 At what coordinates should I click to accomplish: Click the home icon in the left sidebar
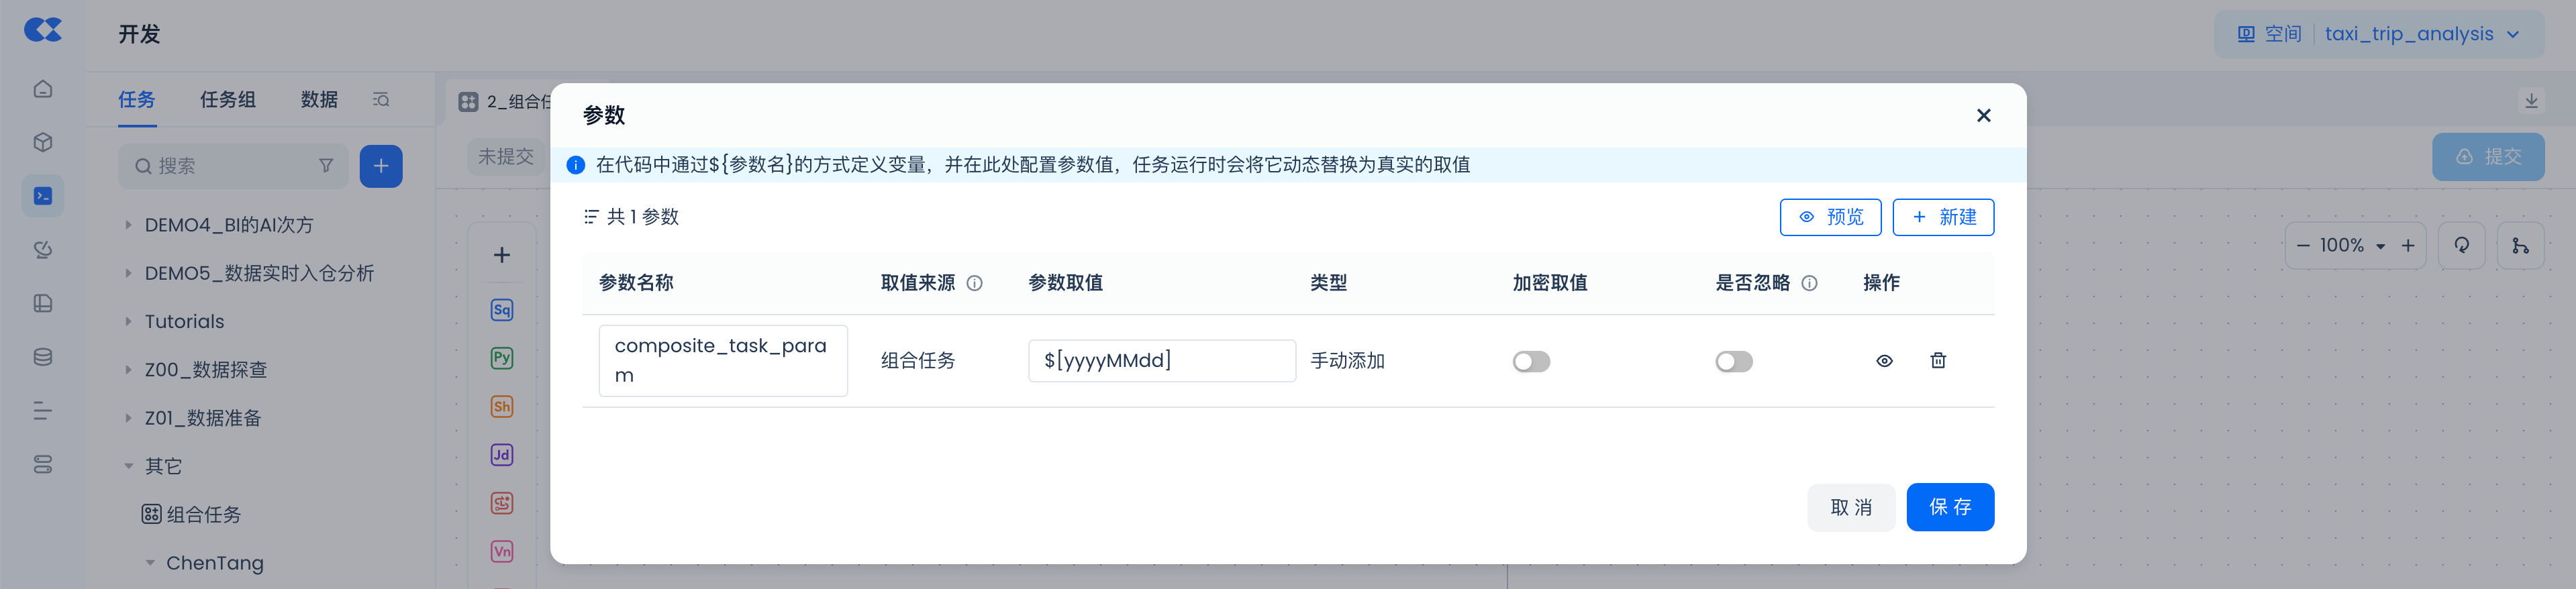click(43, 89)
